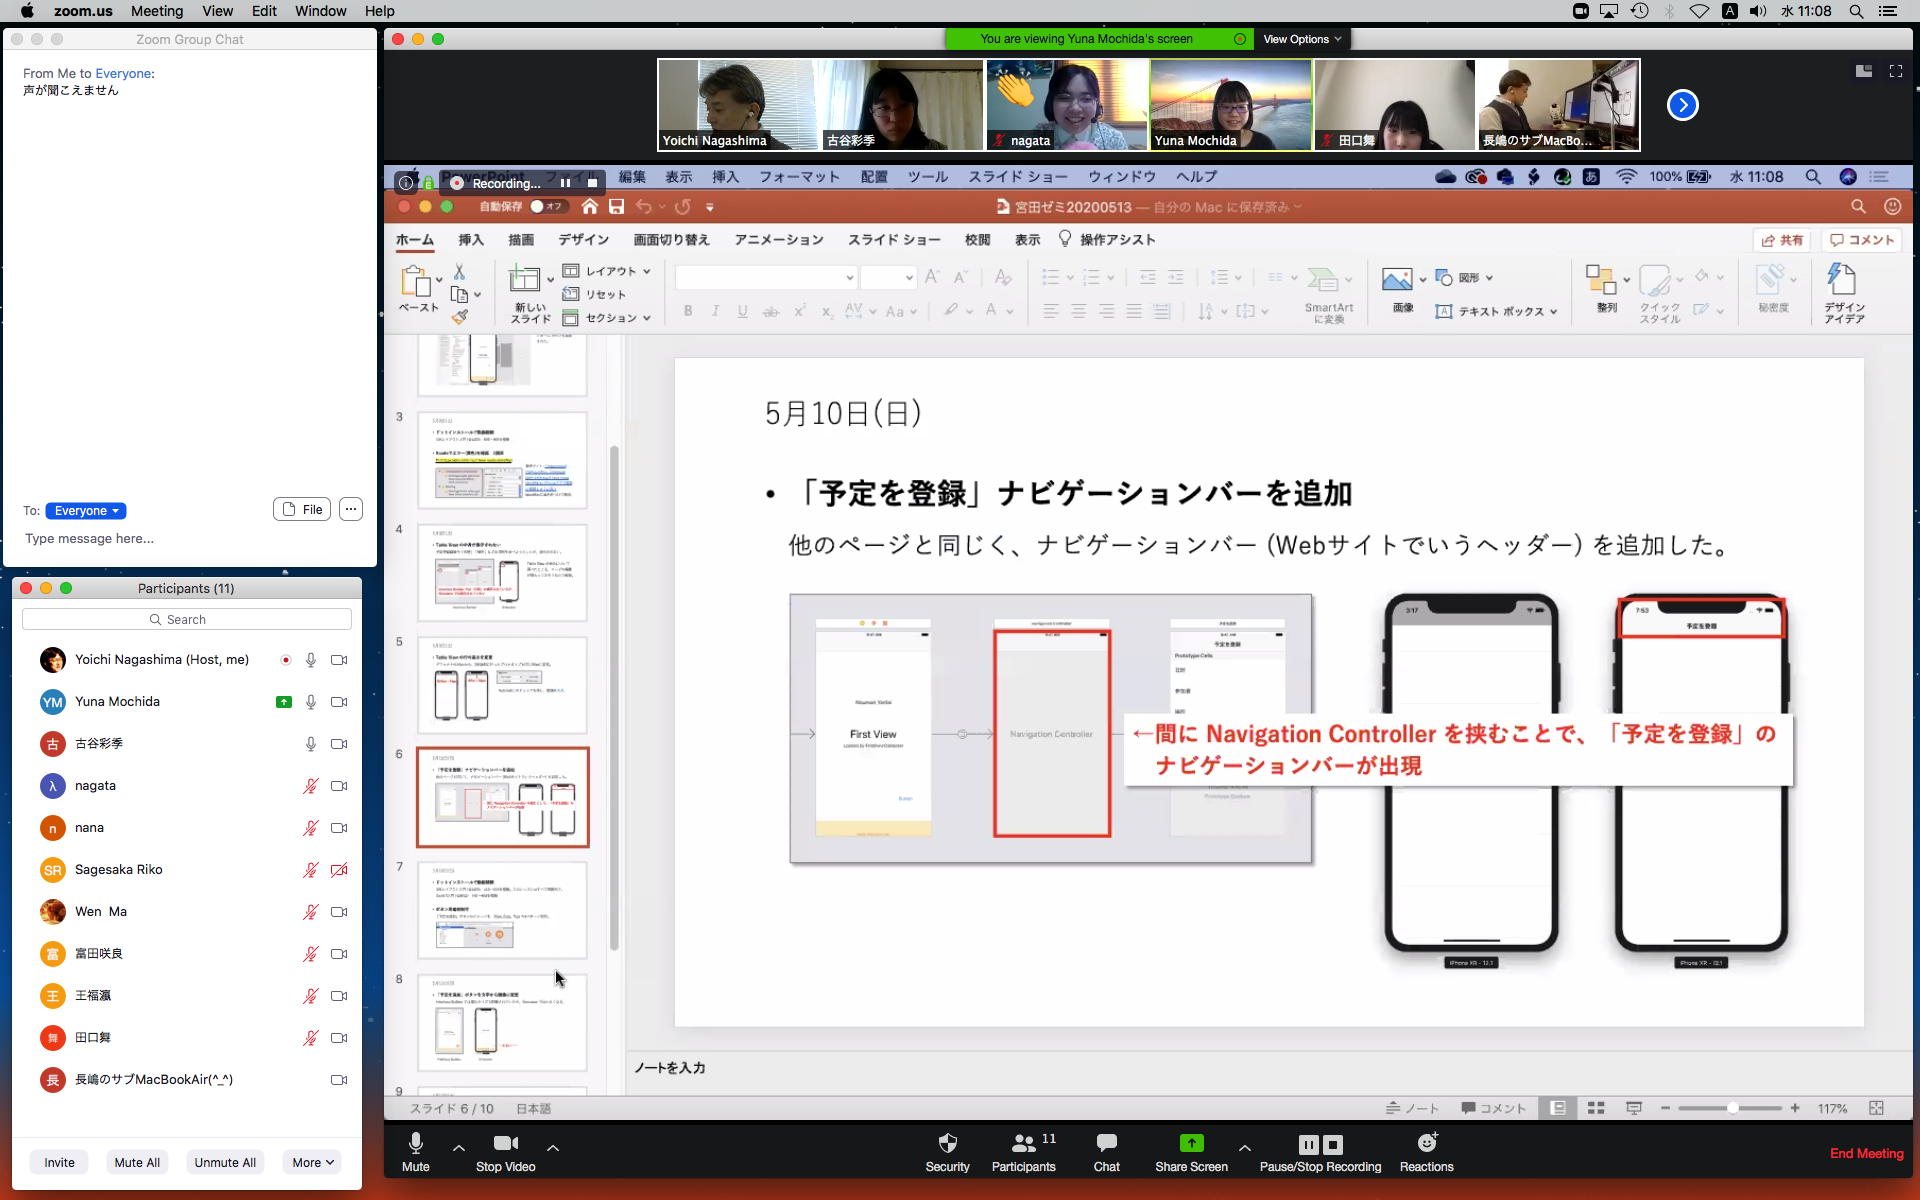Toggle Yuna Mochida's microphone in participants list
1920x1200 pixels.
(x=311, y=702)
